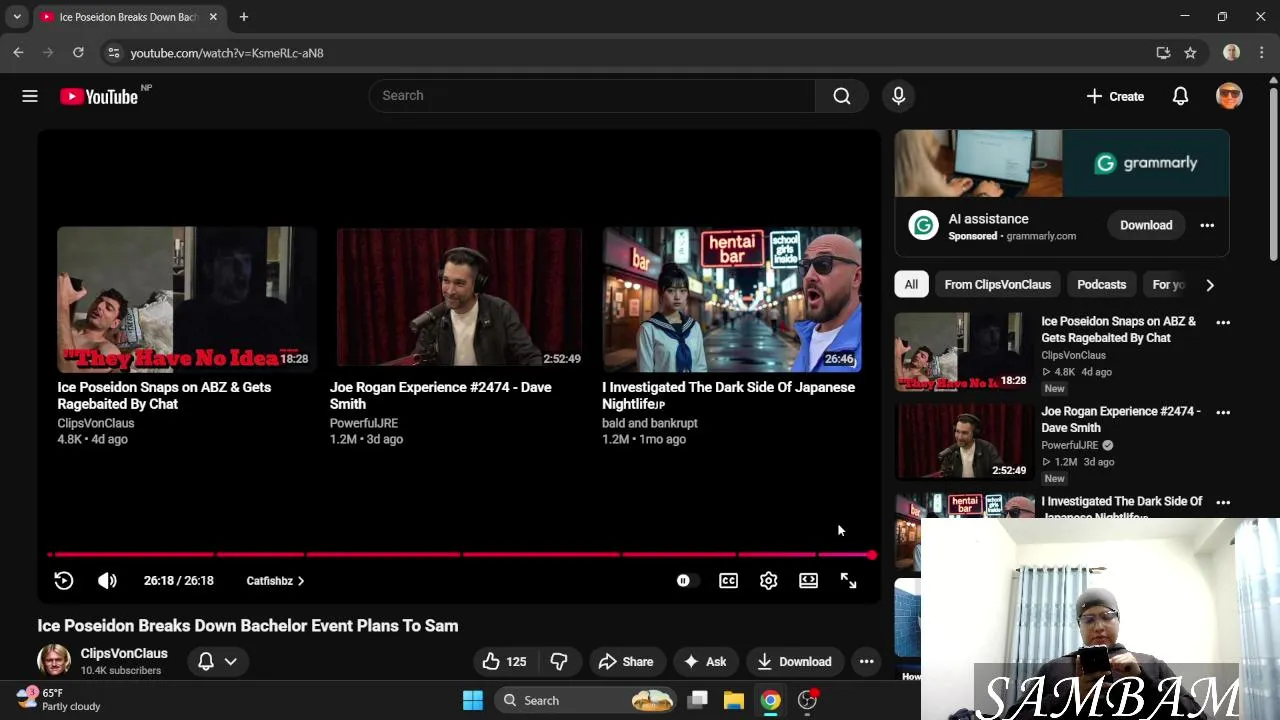1280x720 pixels.
Task: Go back in the browser
Action: click(18, 53)
